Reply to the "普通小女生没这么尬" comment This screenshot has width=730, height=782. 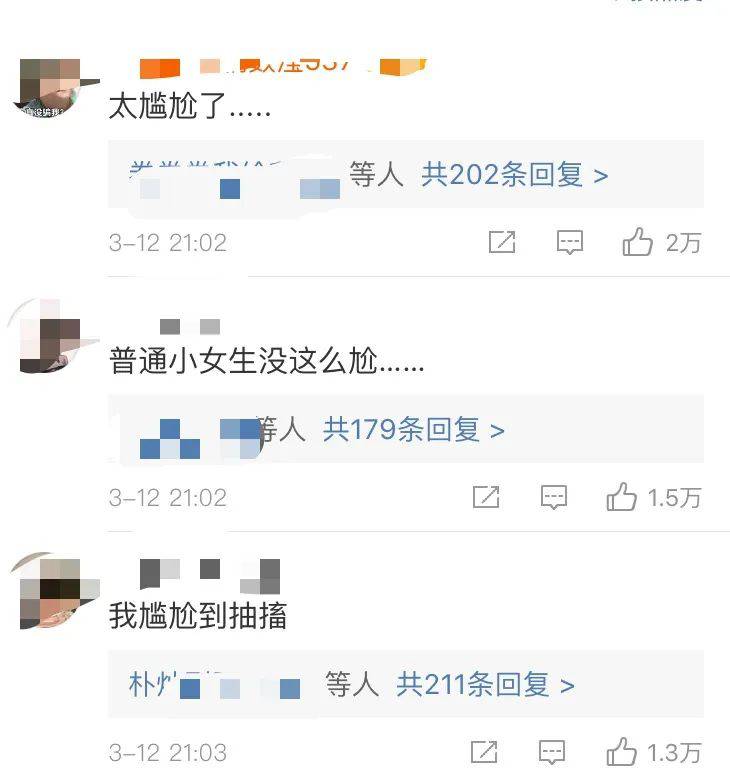554,497
